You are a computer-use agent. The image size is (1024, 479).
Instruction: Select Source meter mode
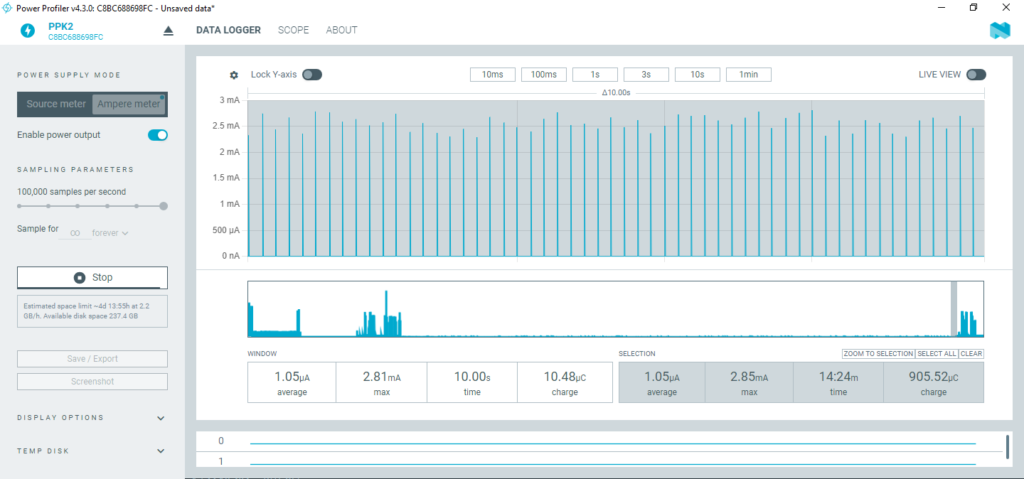click(56, 104)
